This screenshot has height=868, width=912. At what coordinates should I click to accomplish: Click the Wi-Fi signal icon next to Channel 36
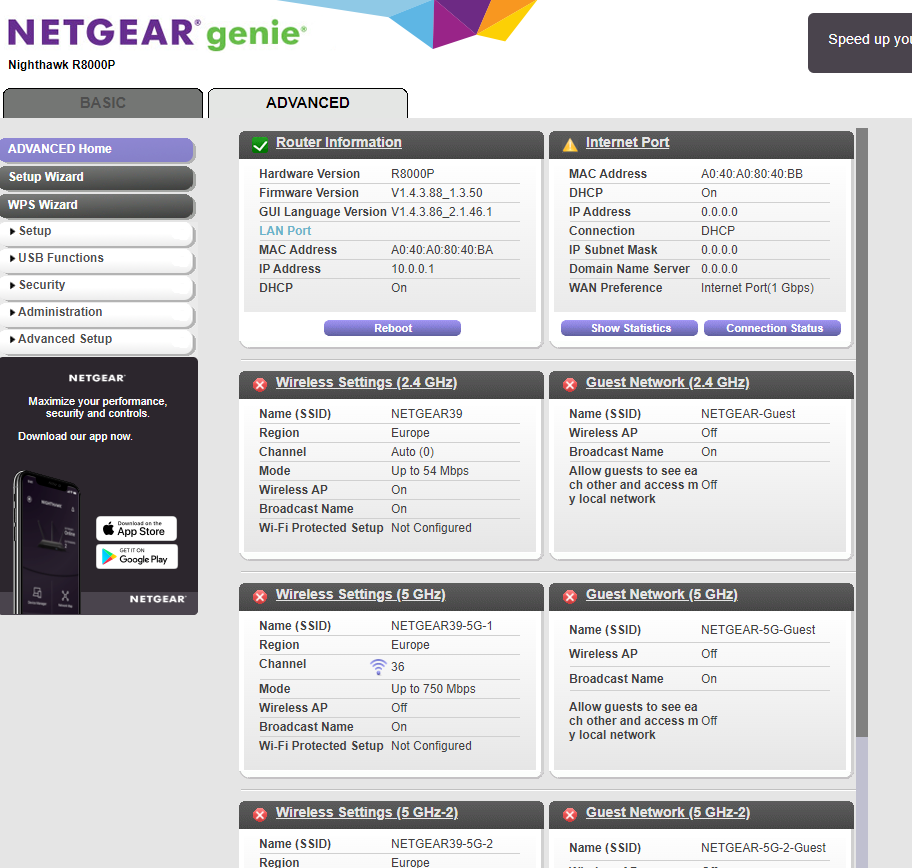pyautogui.click(x=378, y=666)
